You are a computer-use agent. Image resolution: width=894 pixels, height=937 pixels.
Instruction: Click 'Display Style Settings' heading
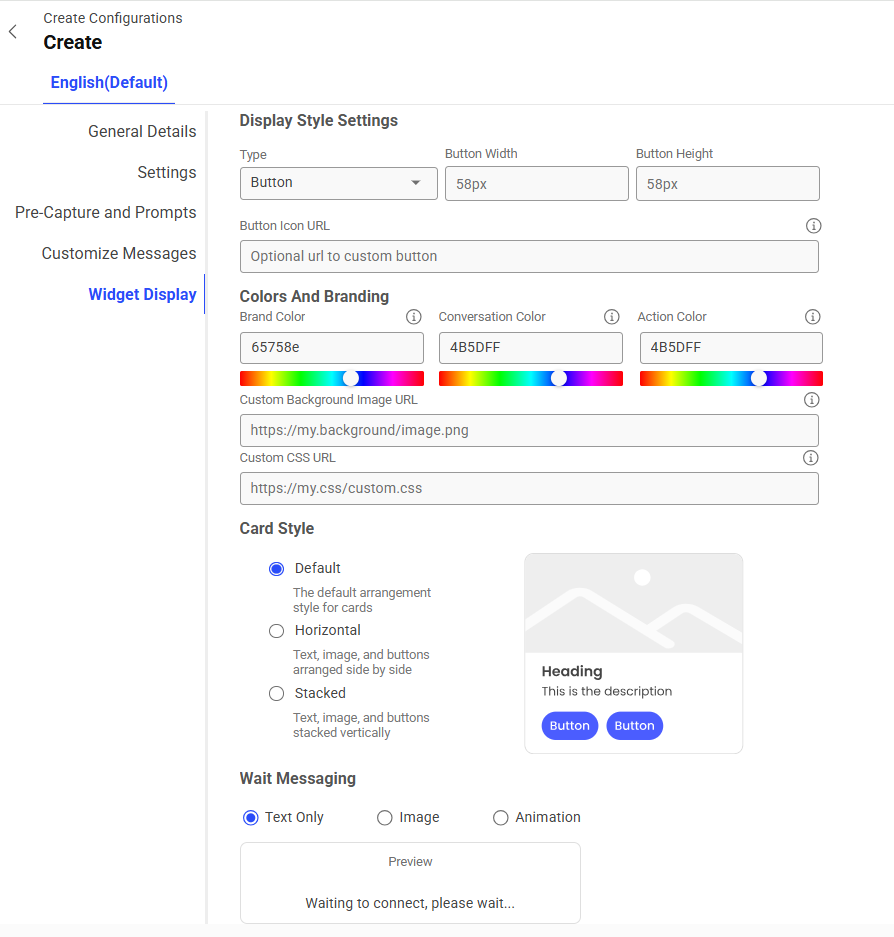click(x=319, y=121)
